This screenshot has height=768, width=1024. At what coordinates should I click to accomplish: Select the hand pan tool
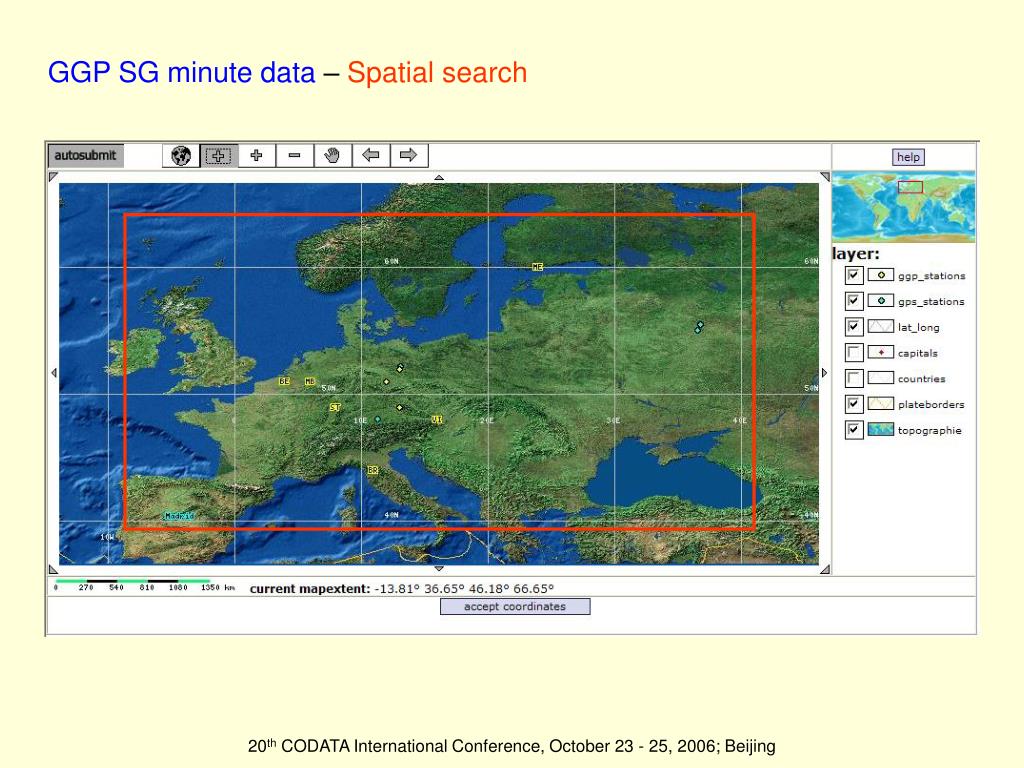(x=332, y=155)
